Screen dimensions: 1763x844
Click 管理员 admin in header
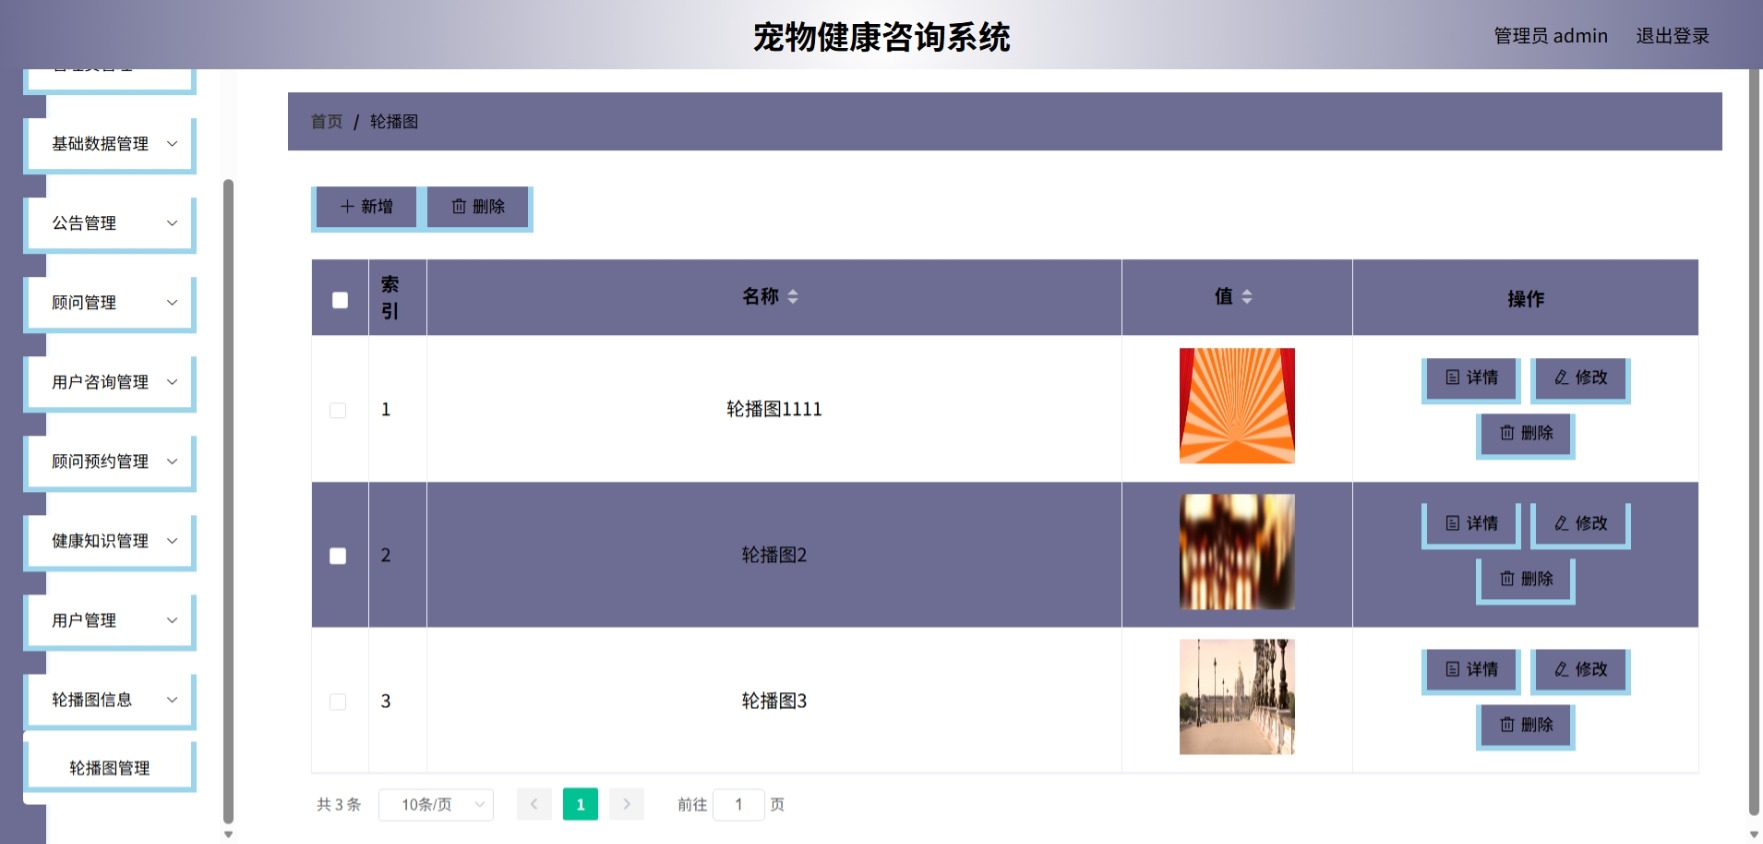(1550, 36)
